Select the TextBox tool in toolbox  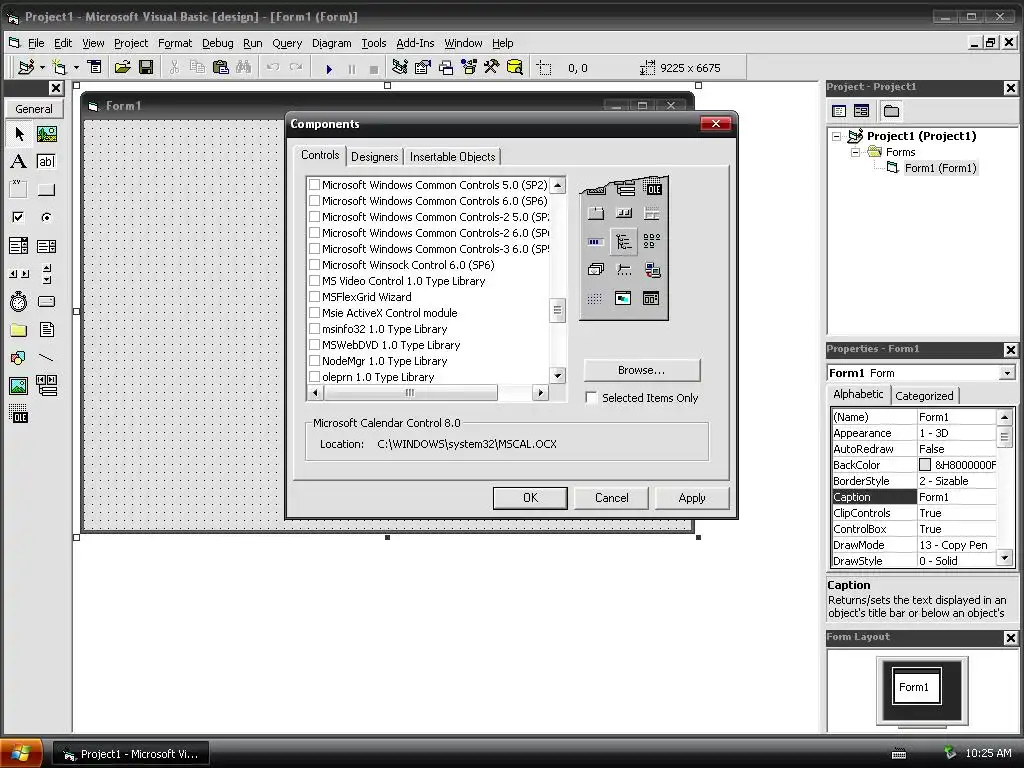[46, 161]
